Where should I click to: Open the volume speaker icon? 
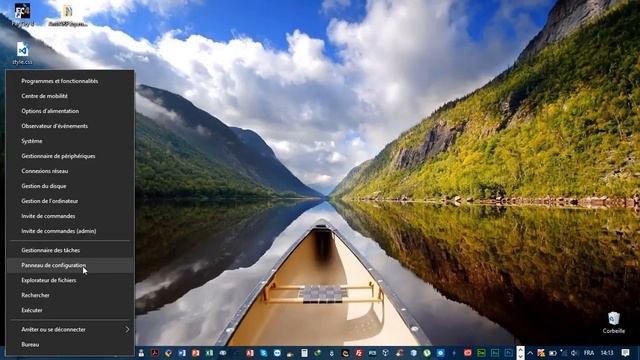click(x=574, y=353)
